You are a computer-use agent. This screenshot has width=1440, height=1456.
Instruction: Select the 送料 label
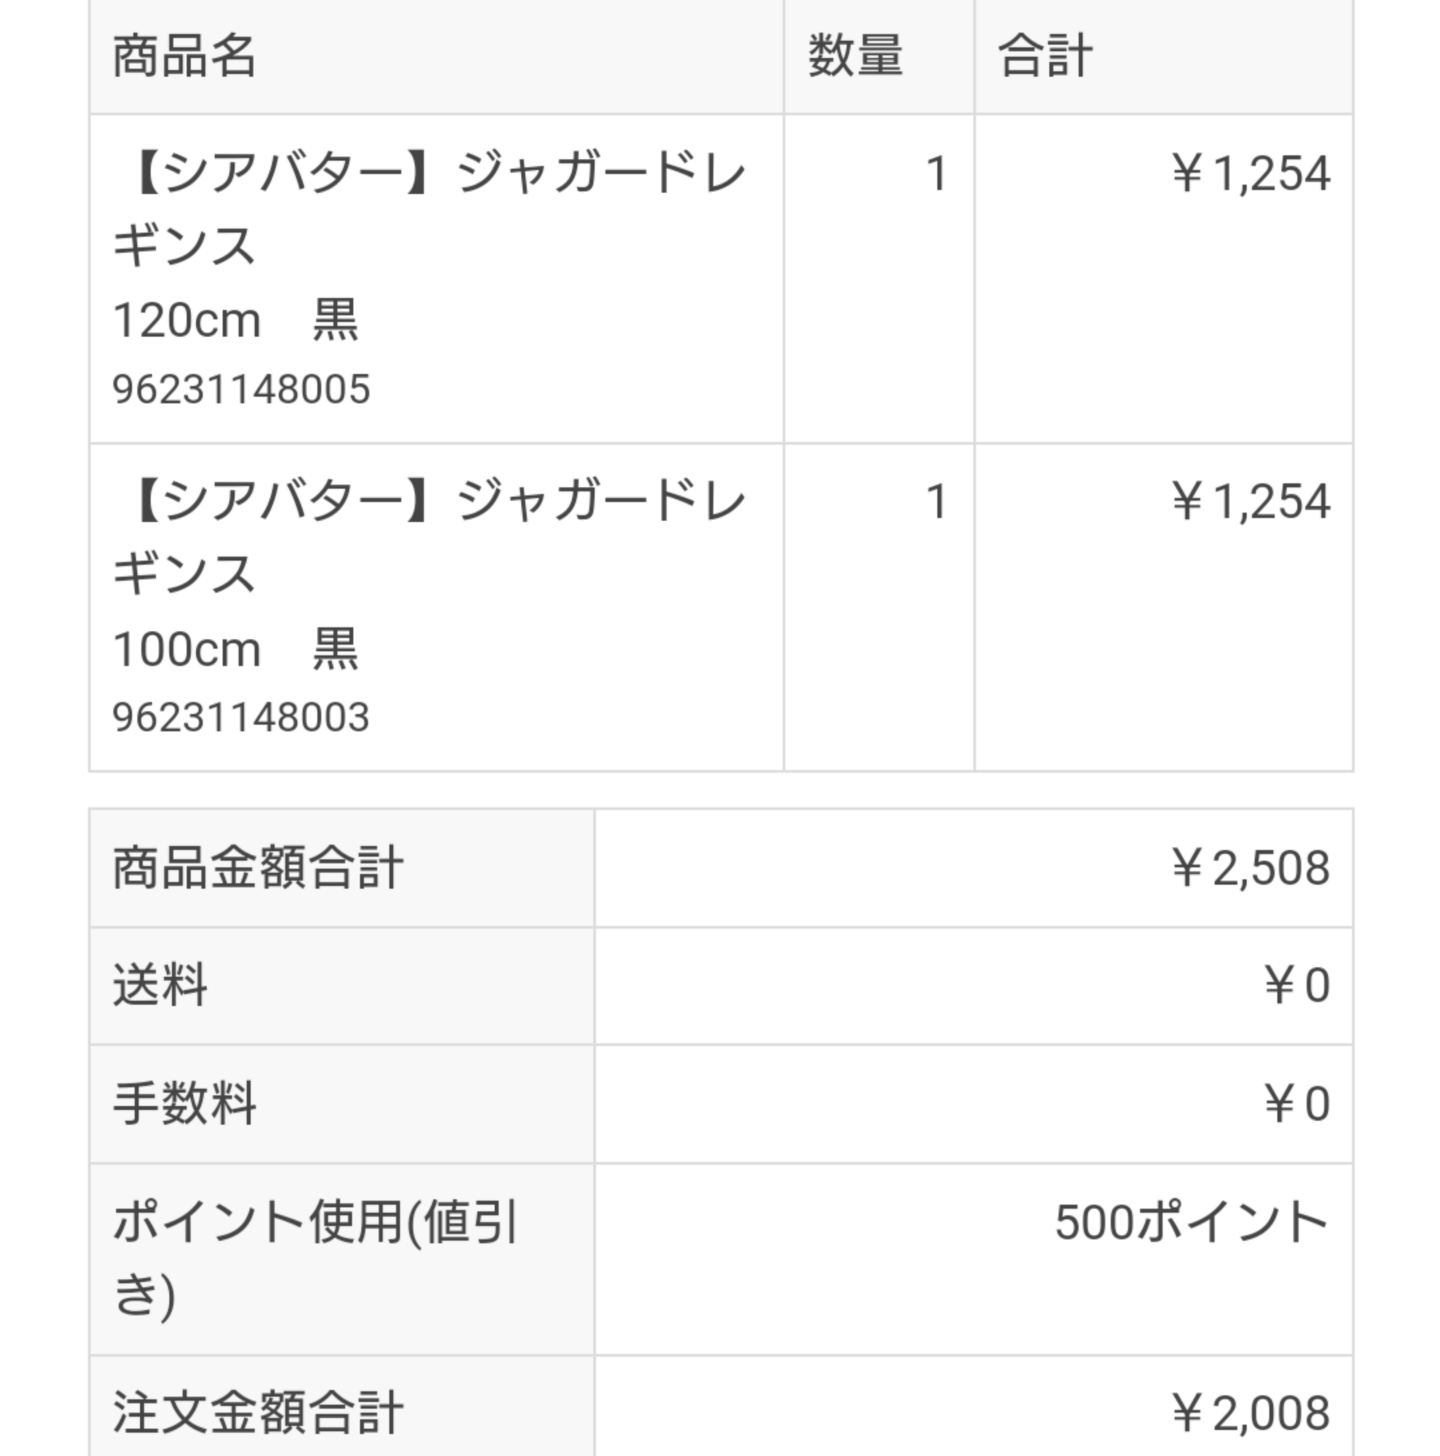[160, 985]
